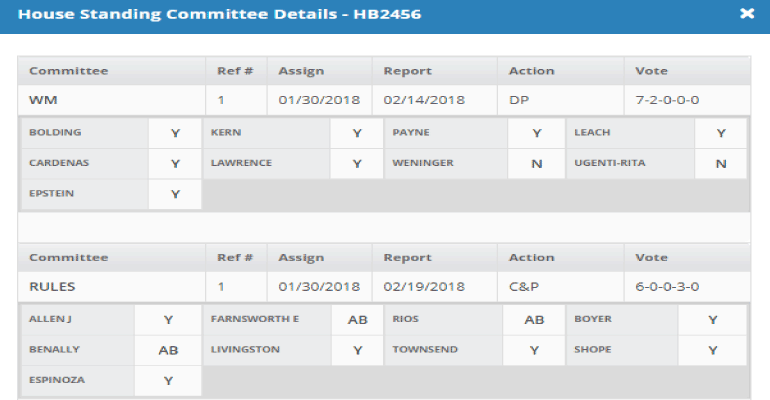Select the RULES report date 02/19/2018
Viewport: 770px width, 400px height.
point(423,287)
